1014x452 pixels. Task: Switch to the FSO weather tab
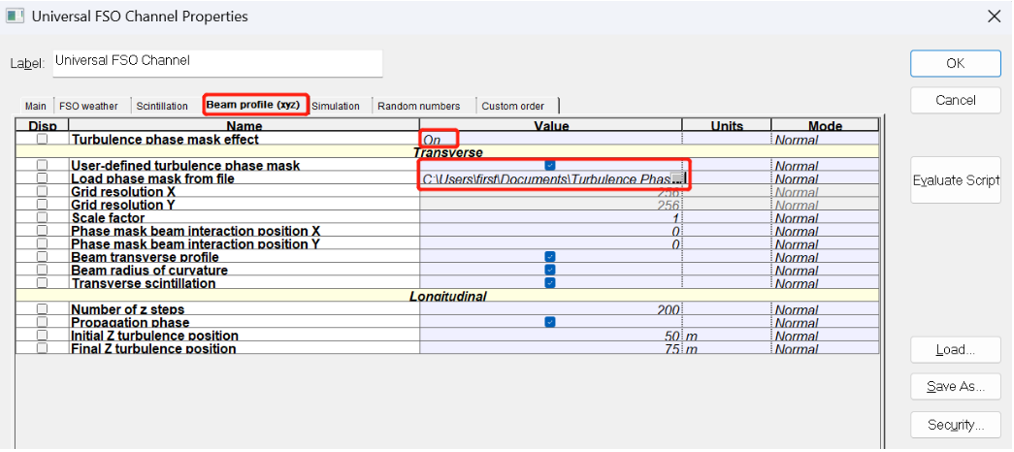tap(88, 106)
